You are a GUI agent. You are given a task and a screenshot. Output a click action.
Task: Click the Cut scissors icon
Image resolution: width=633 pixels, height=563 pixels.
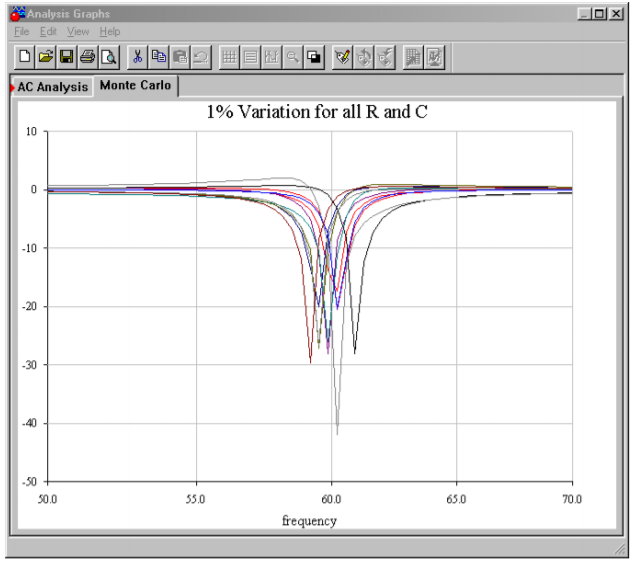click(x=138, y=57)
